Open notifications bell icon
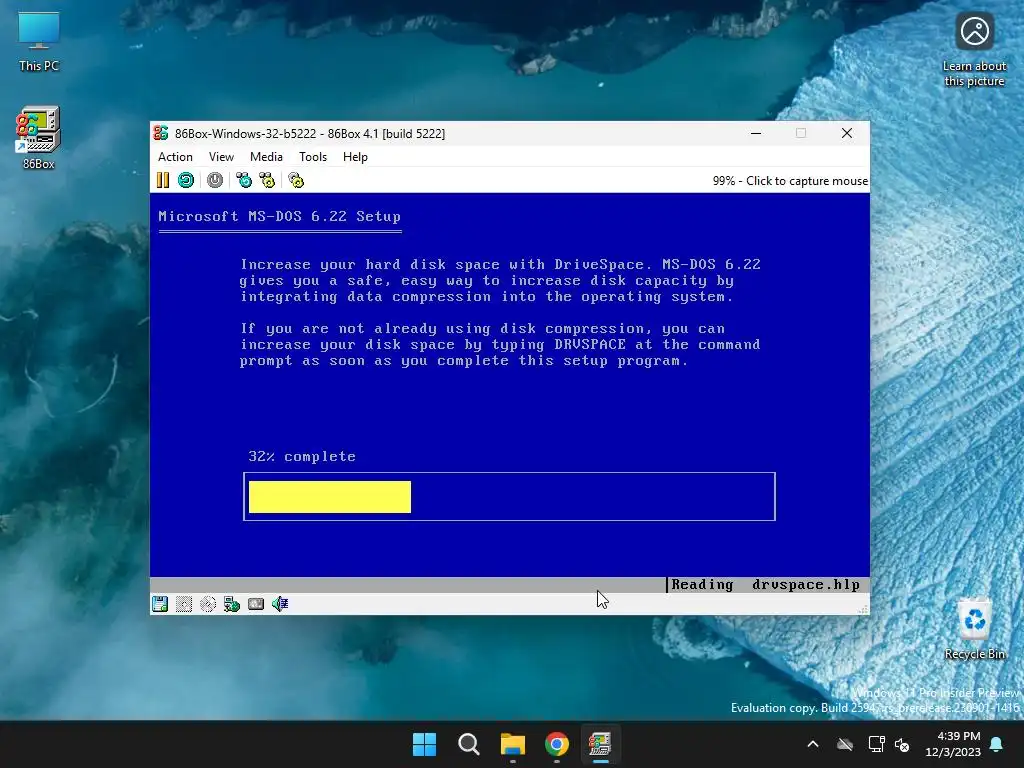1024x768 pixels. 997,744
